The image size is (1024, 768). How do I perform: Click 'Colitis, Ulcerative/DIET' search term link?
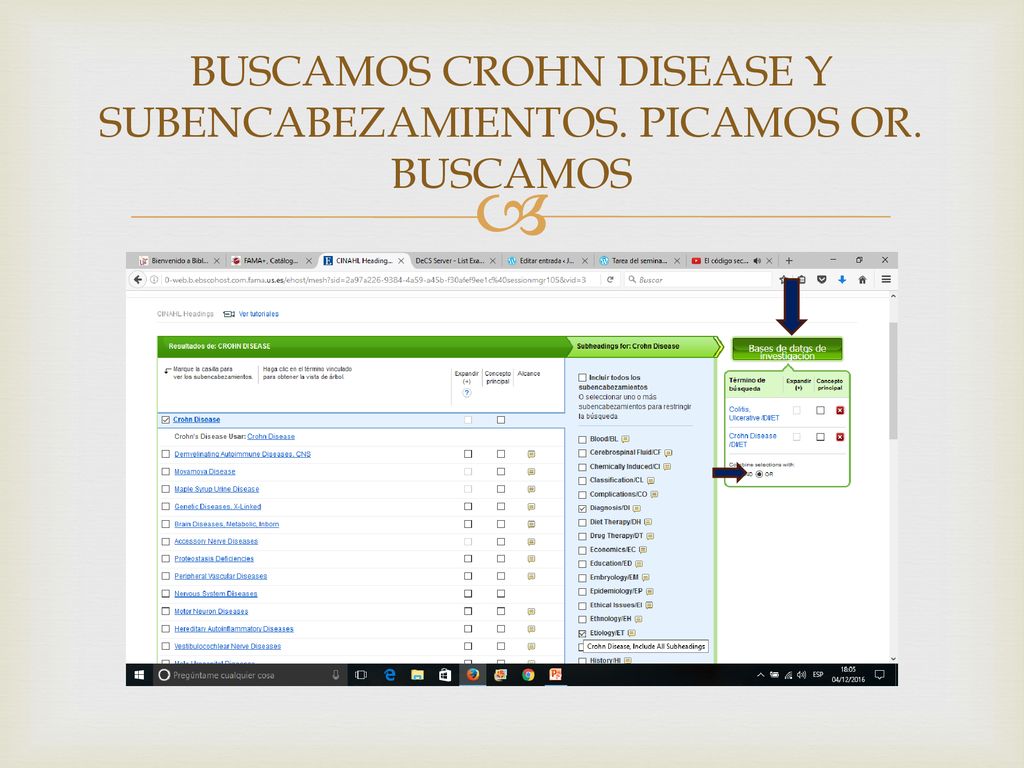pyautogui.click(x=754, y=413)
